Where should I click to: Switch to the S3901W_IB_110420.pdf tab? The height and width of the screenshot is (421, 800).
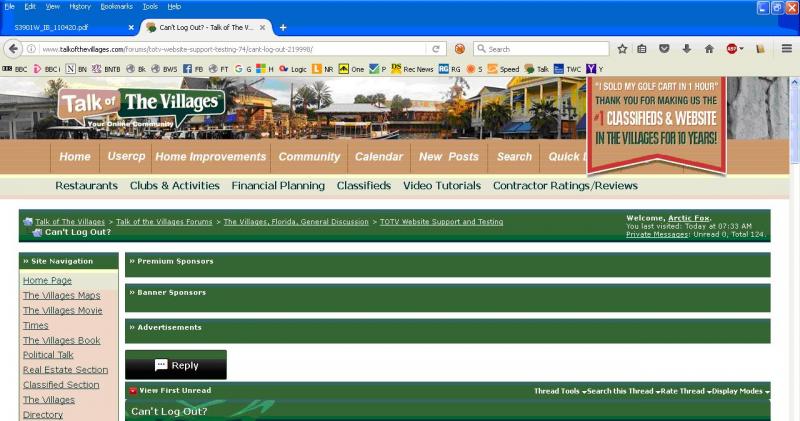click(52, 28)
